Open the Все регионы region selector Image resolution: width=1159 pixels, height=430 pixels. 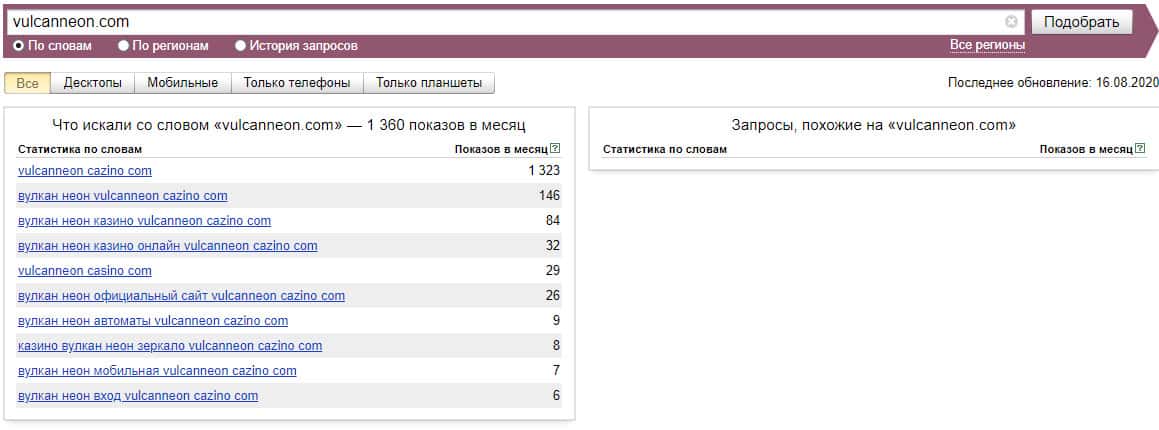click(x=988, y=46)
